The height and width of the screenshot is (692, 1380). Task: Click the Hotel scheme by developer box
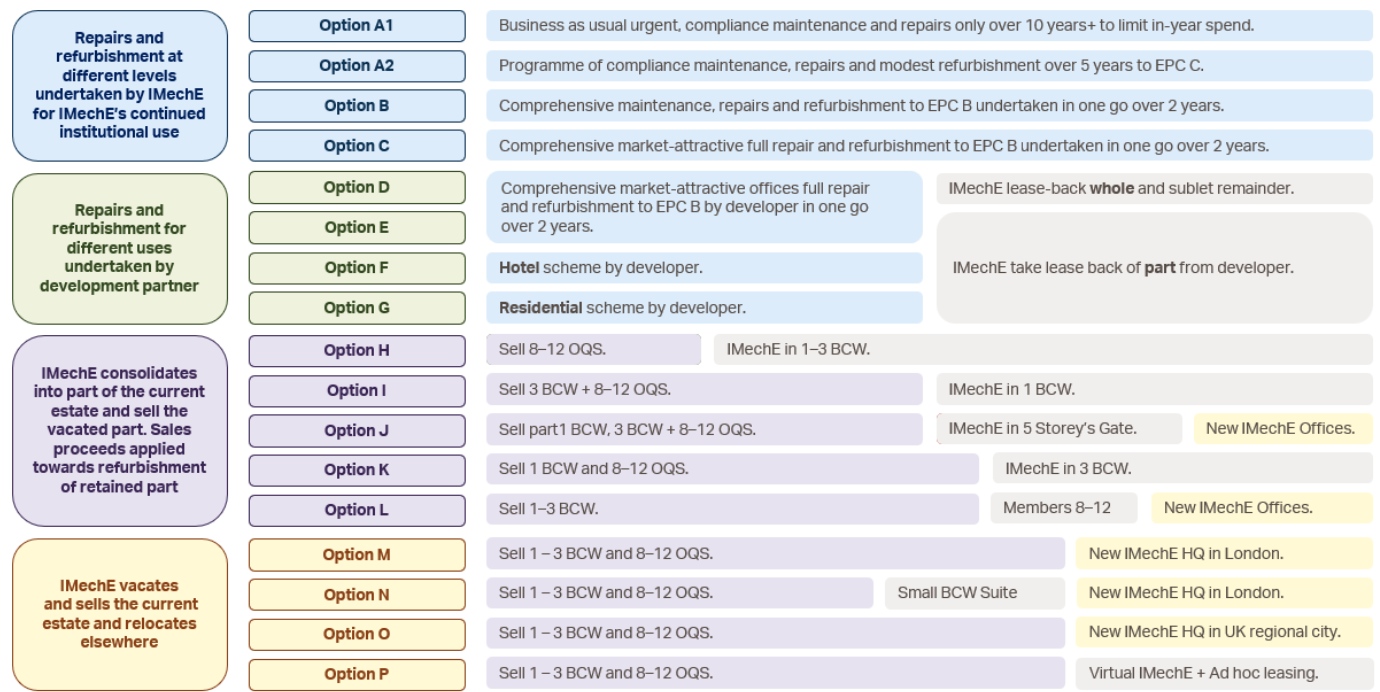coord(705,268)
